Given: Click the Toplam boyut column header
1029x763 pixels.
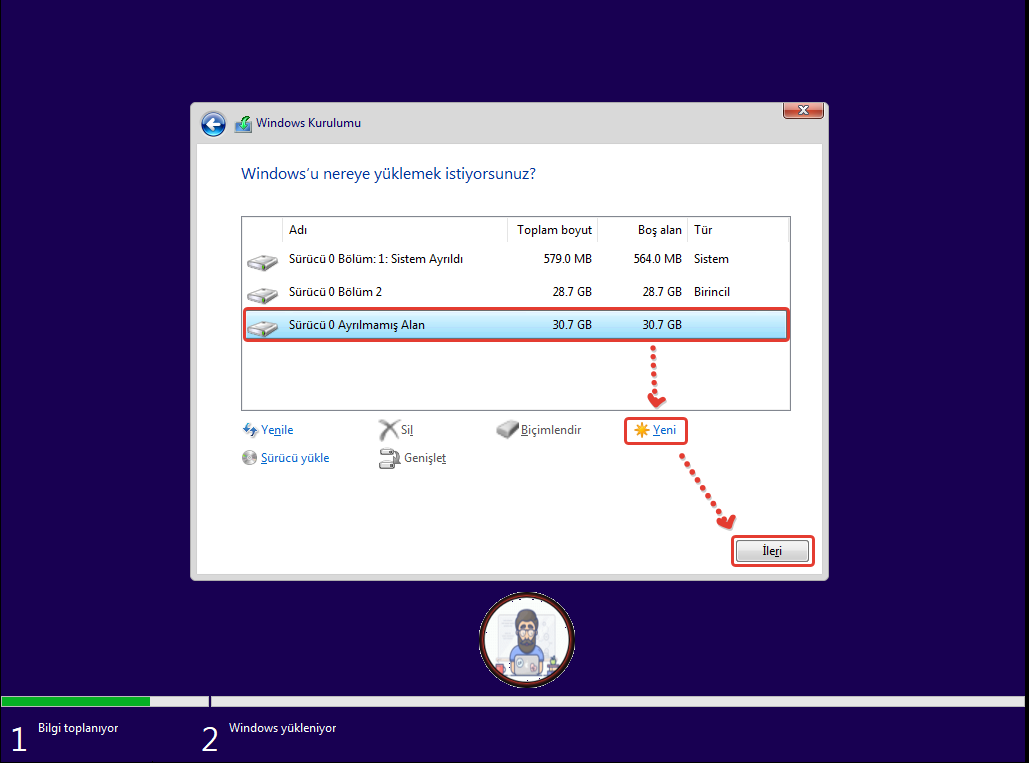Looking at the screenshot, I should point(553,230).
